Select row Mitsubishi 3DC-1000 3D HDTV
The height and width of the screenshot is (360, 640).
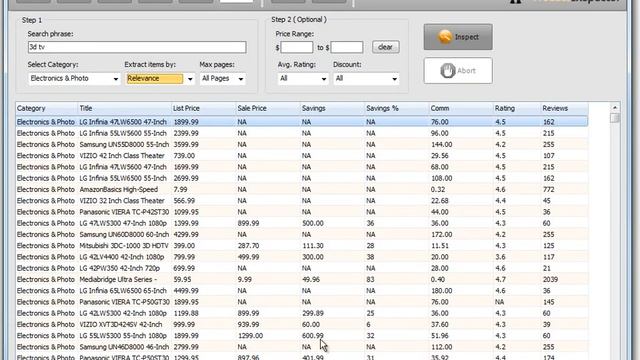click(x=302, y=246)
